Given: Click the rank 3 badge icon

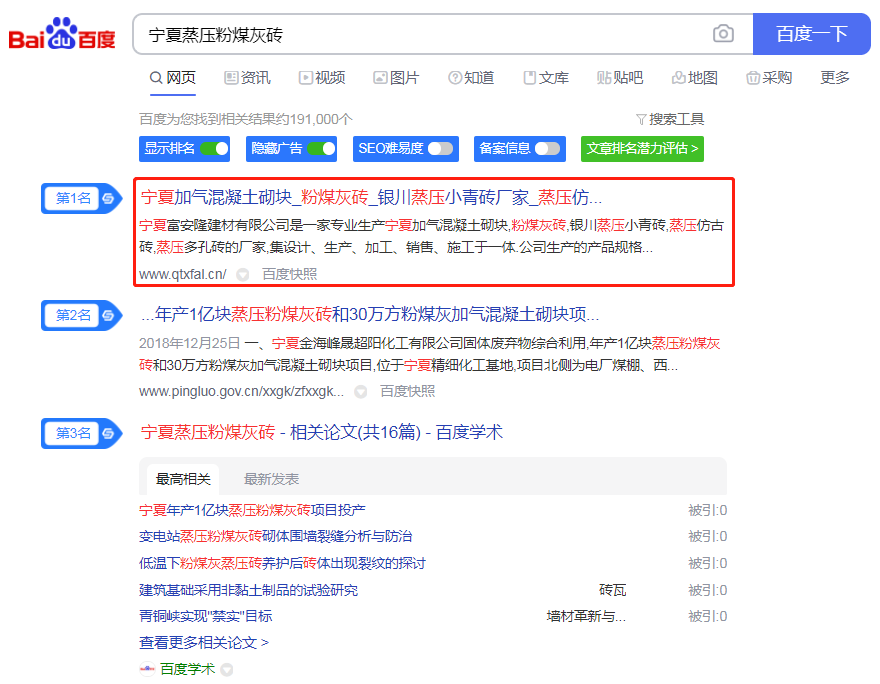Looking at the screenshot, I should tap(108, 433).
